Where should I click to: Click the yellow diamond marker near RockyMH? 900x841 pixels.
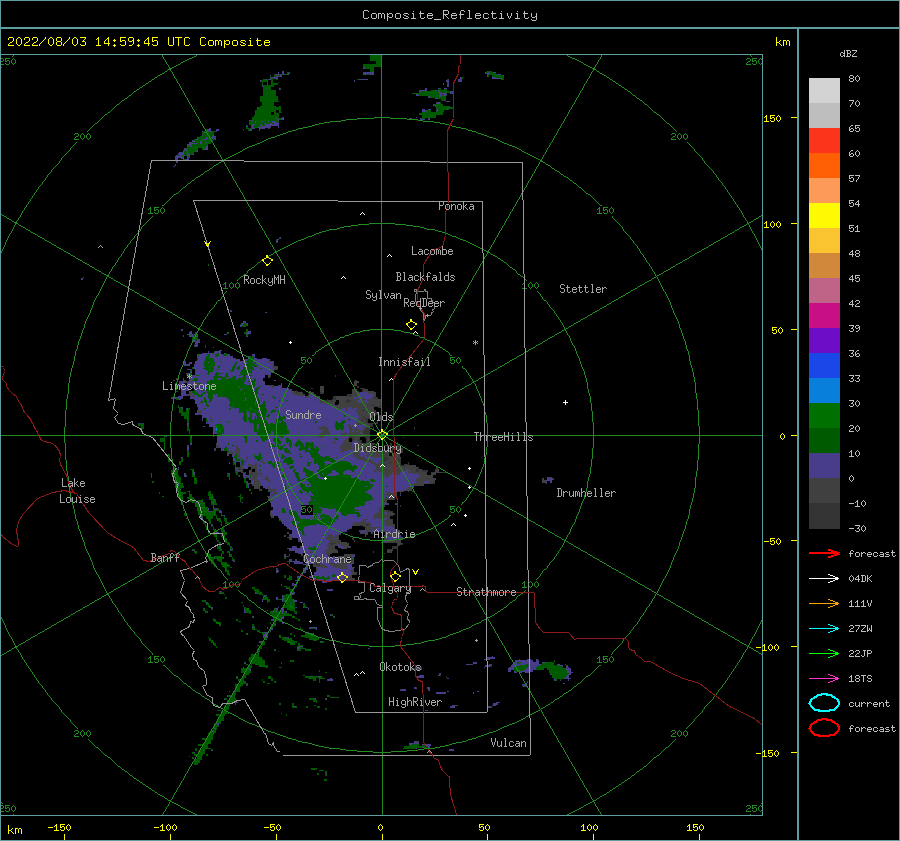point(267,261)
